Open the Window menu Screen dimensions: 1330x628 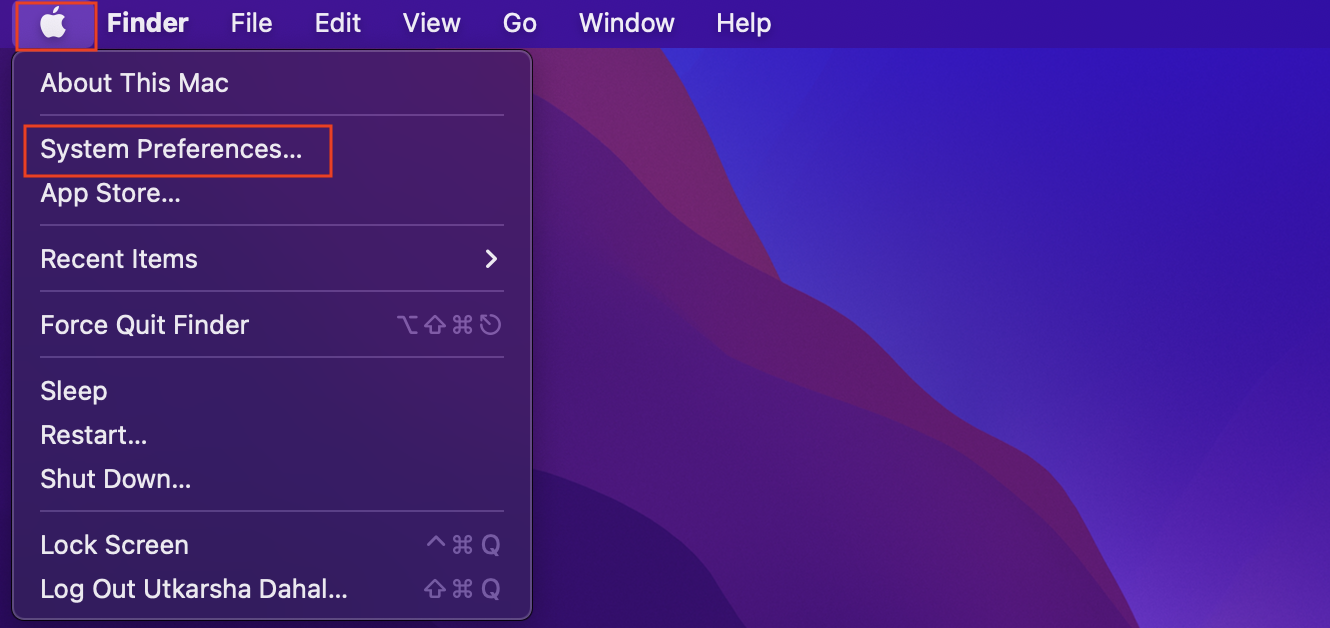(626, 22)
